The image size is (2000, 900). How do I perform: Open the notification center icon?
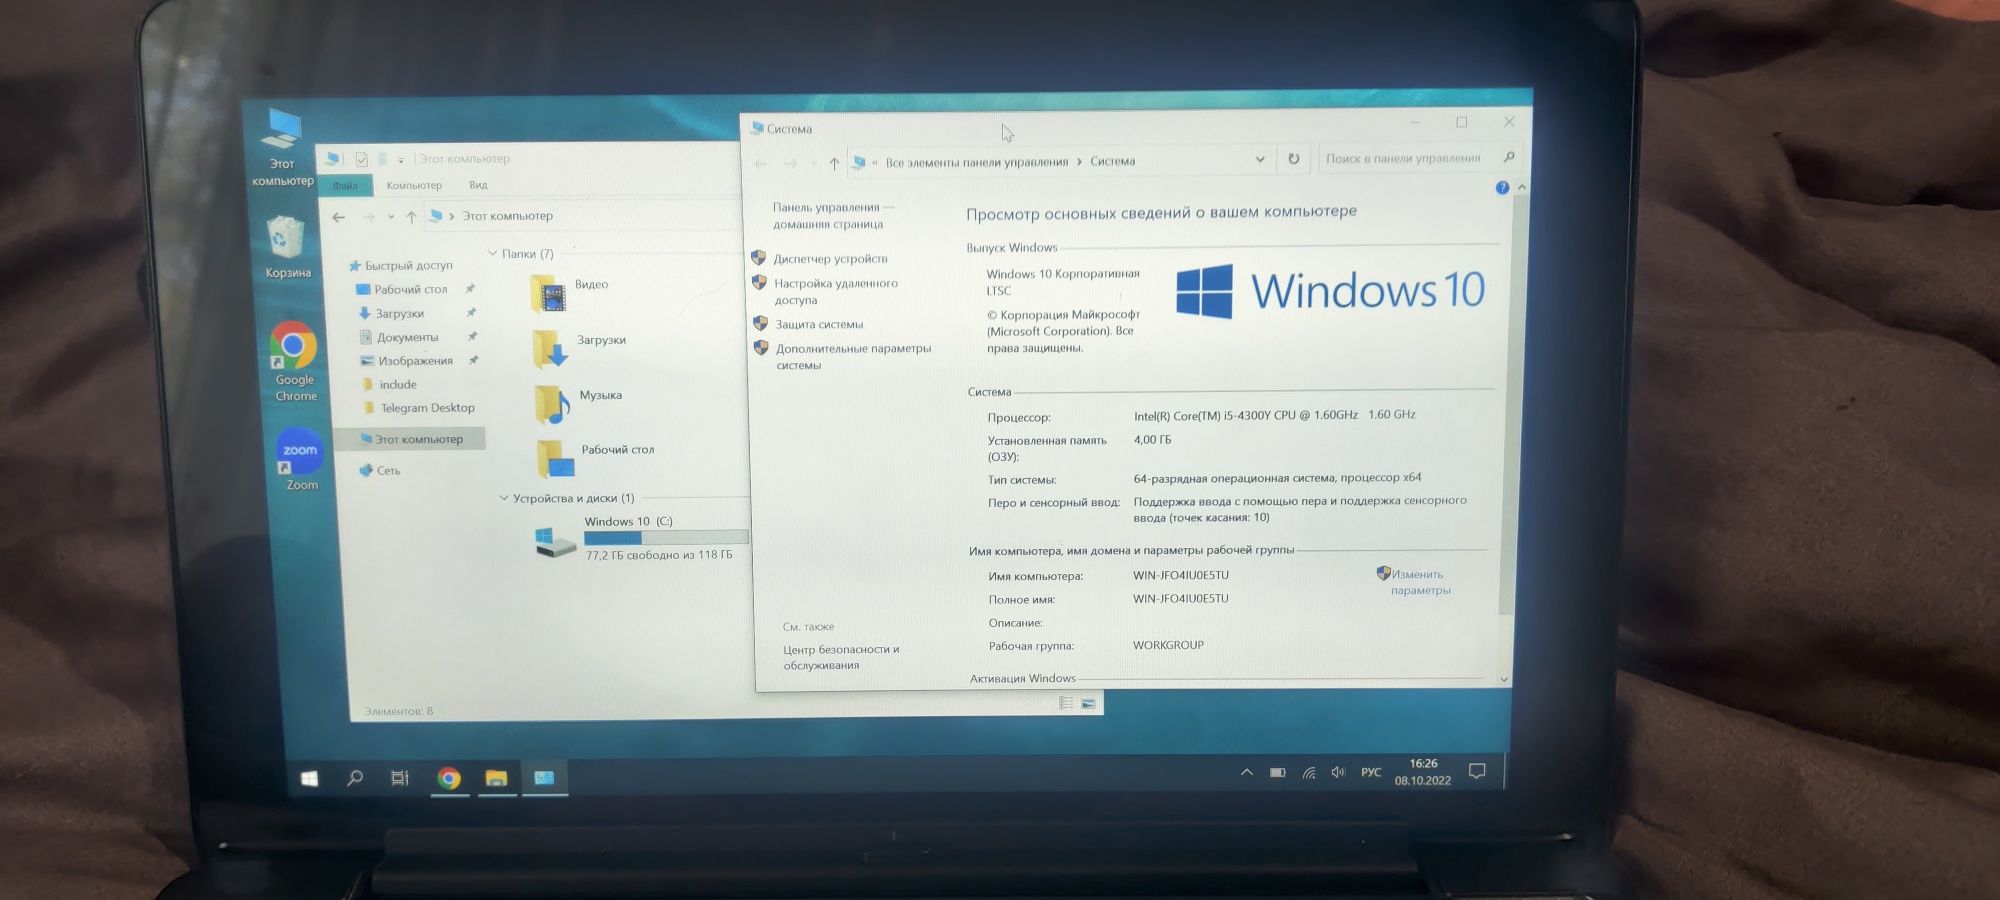pyautogui.click(x=1477, y=771)
